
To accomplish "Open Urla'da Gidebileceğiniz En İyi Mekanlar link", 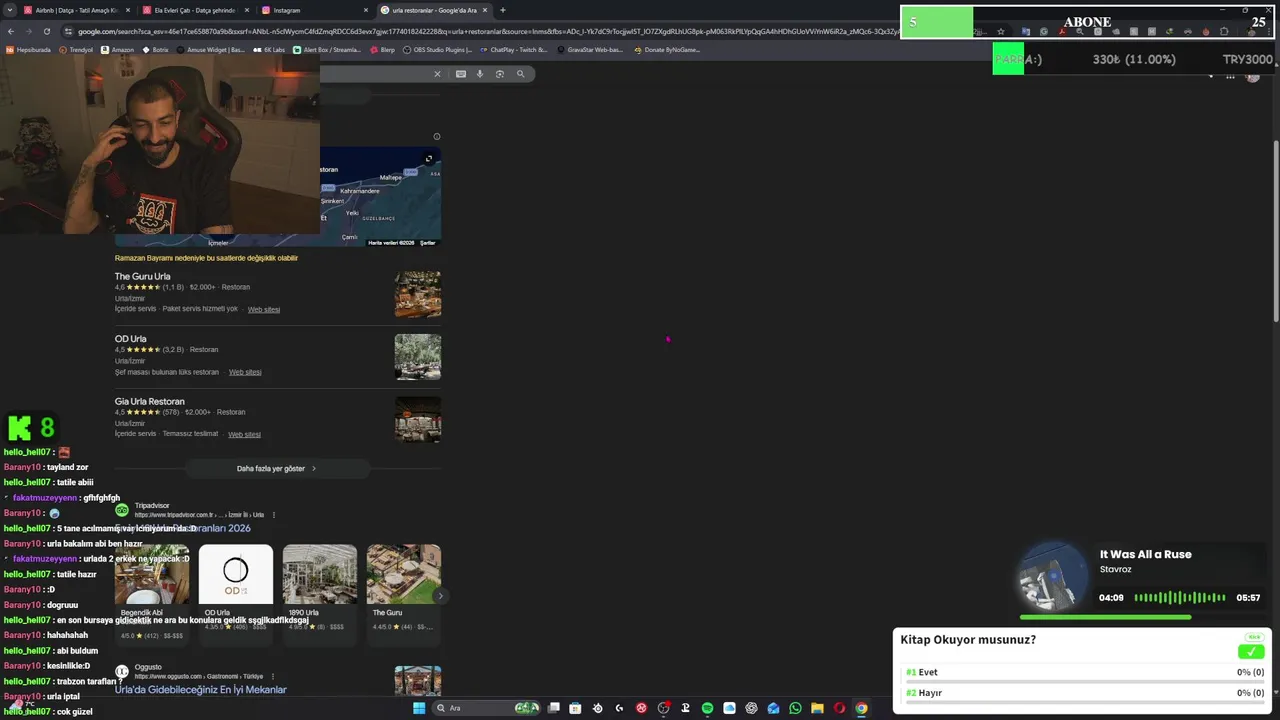I will 200,689.
